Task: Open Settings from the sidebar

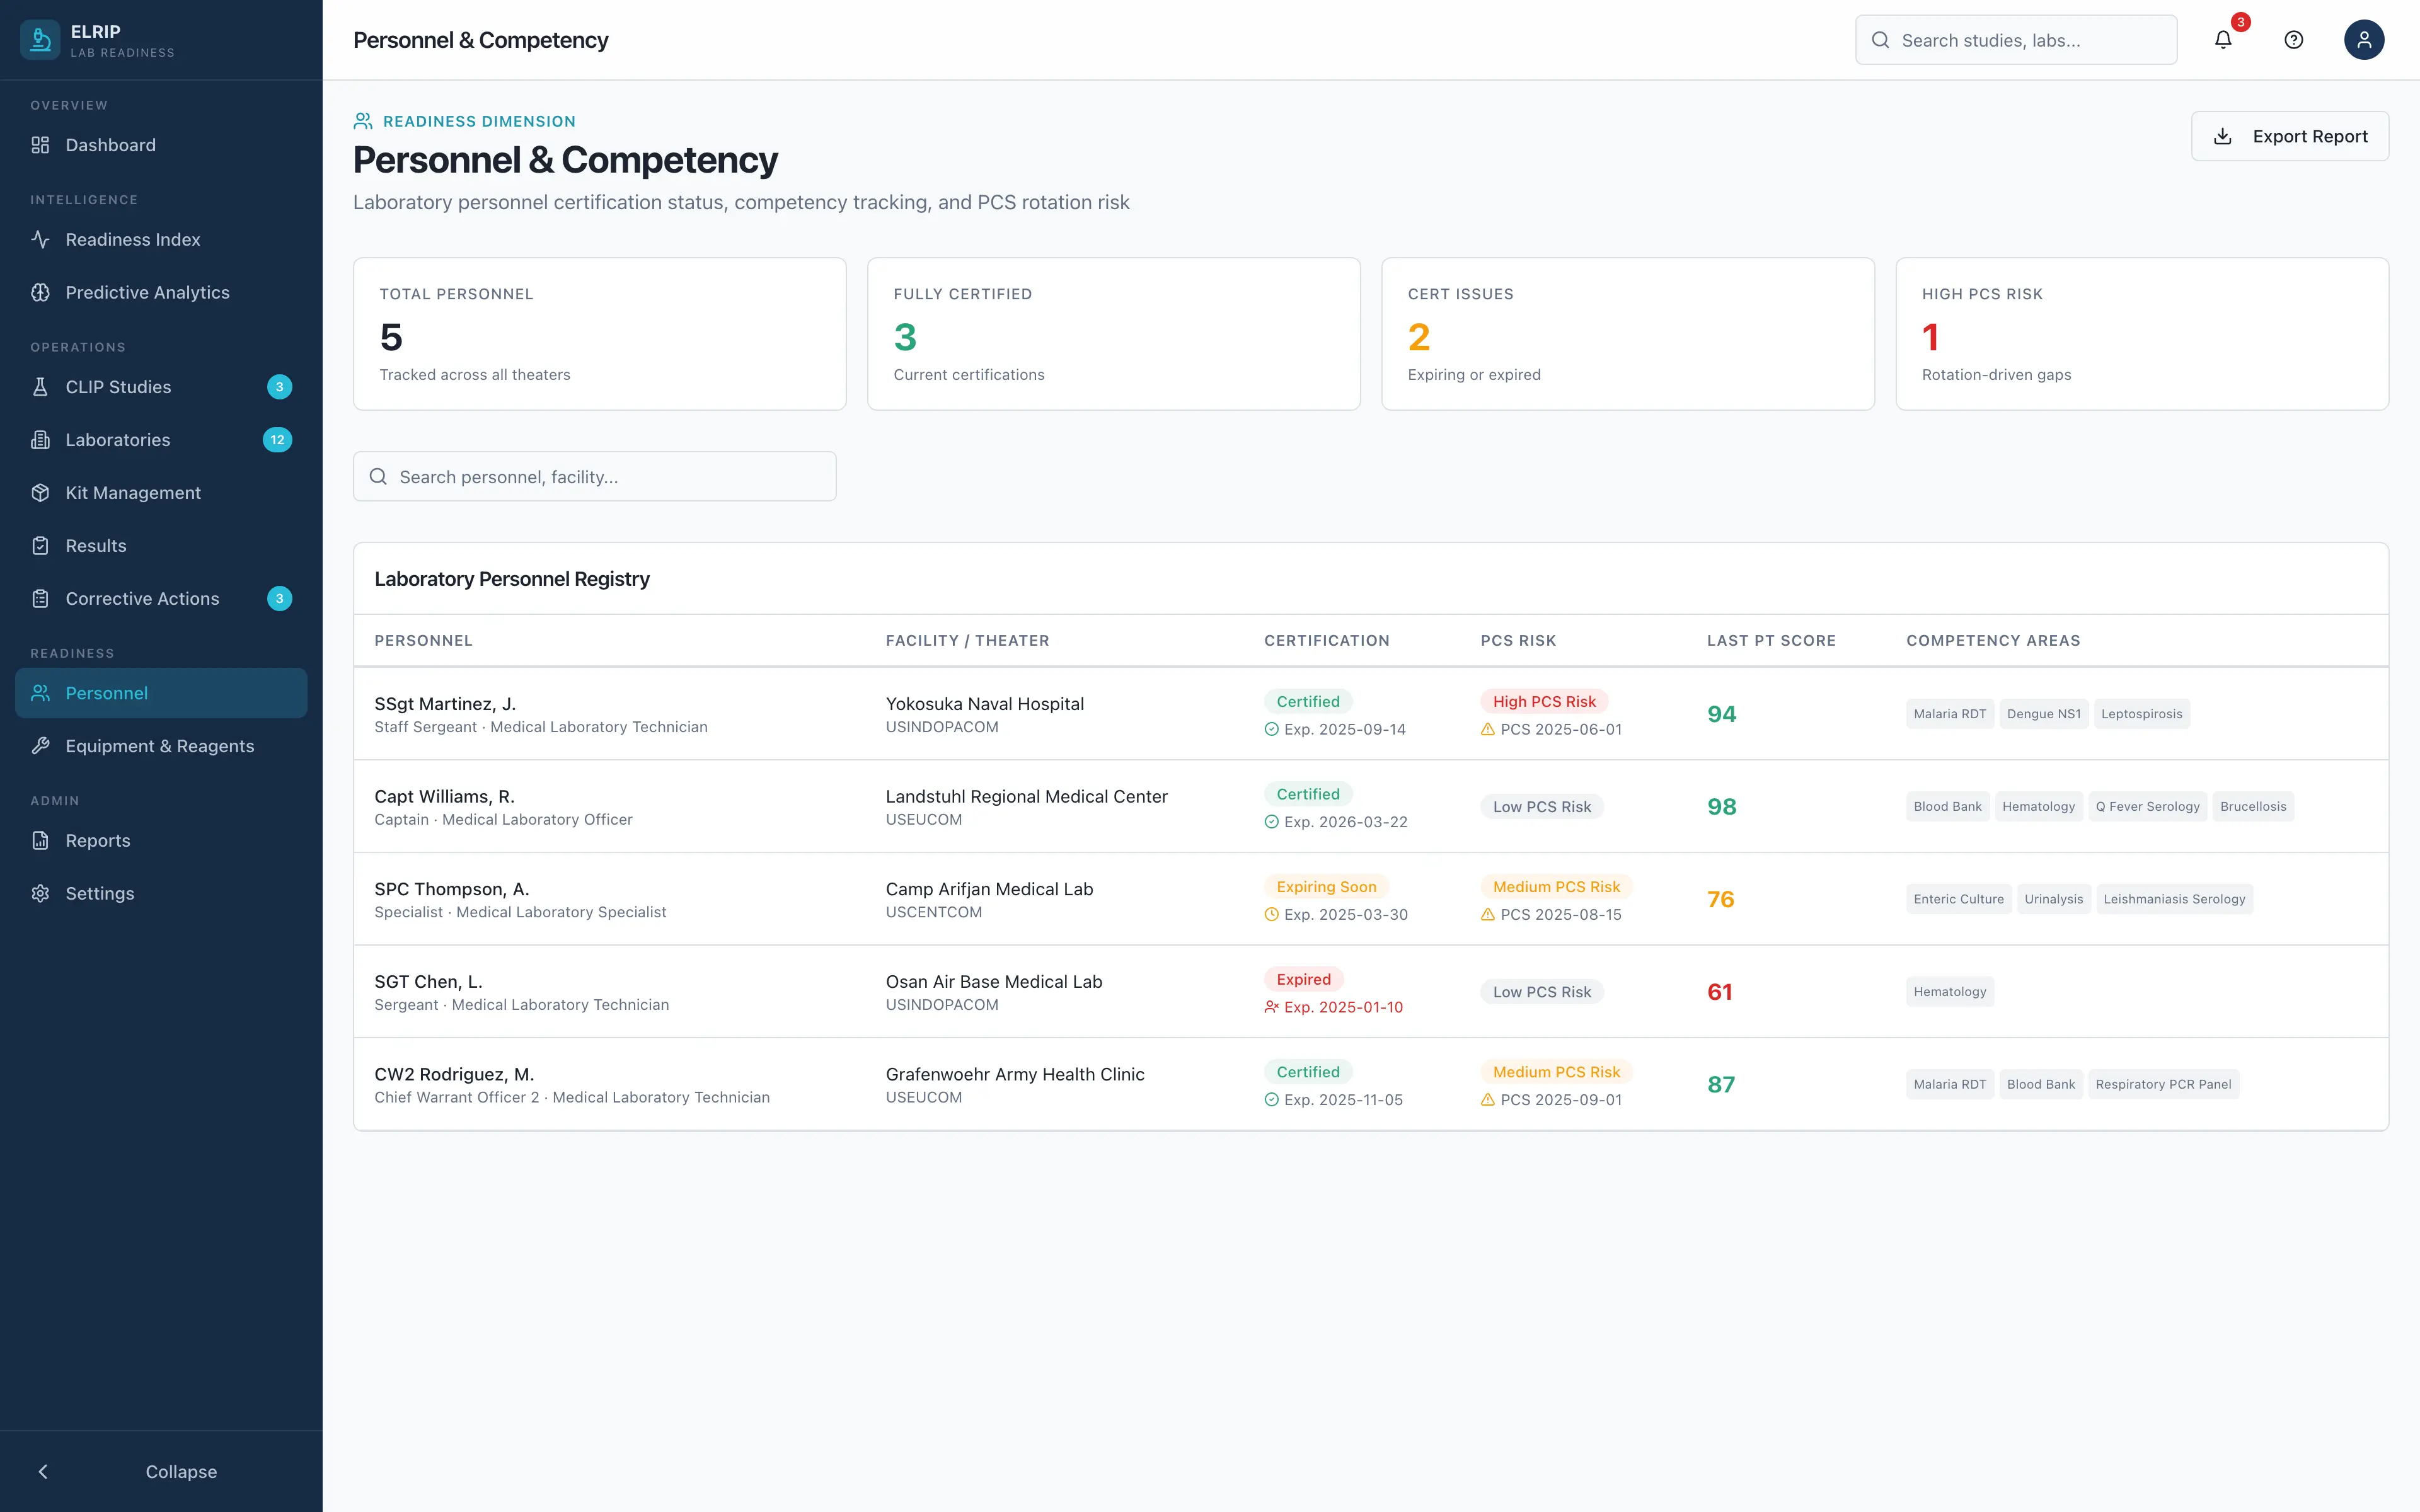Action: pos(99,893)
